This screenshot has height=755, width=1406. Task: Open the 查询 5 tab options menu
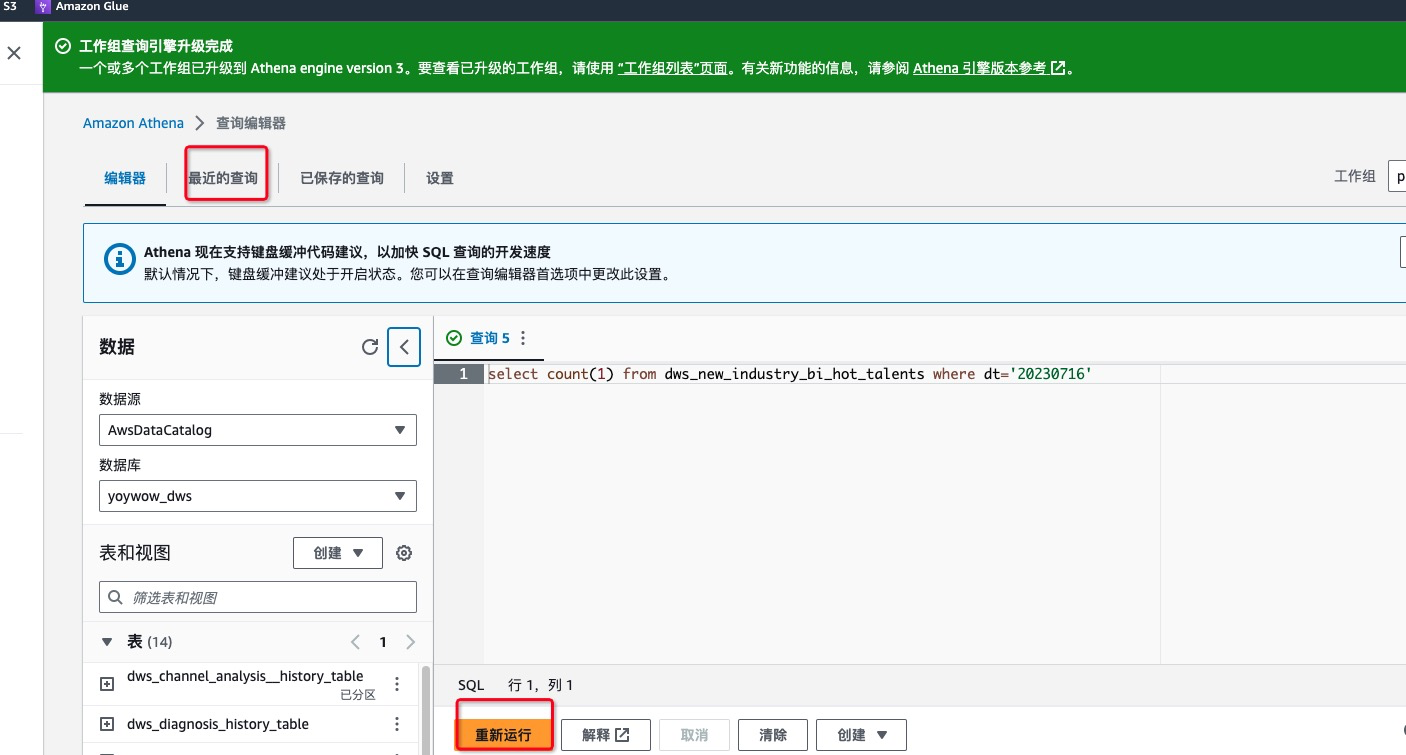click(x=523, y=338)
